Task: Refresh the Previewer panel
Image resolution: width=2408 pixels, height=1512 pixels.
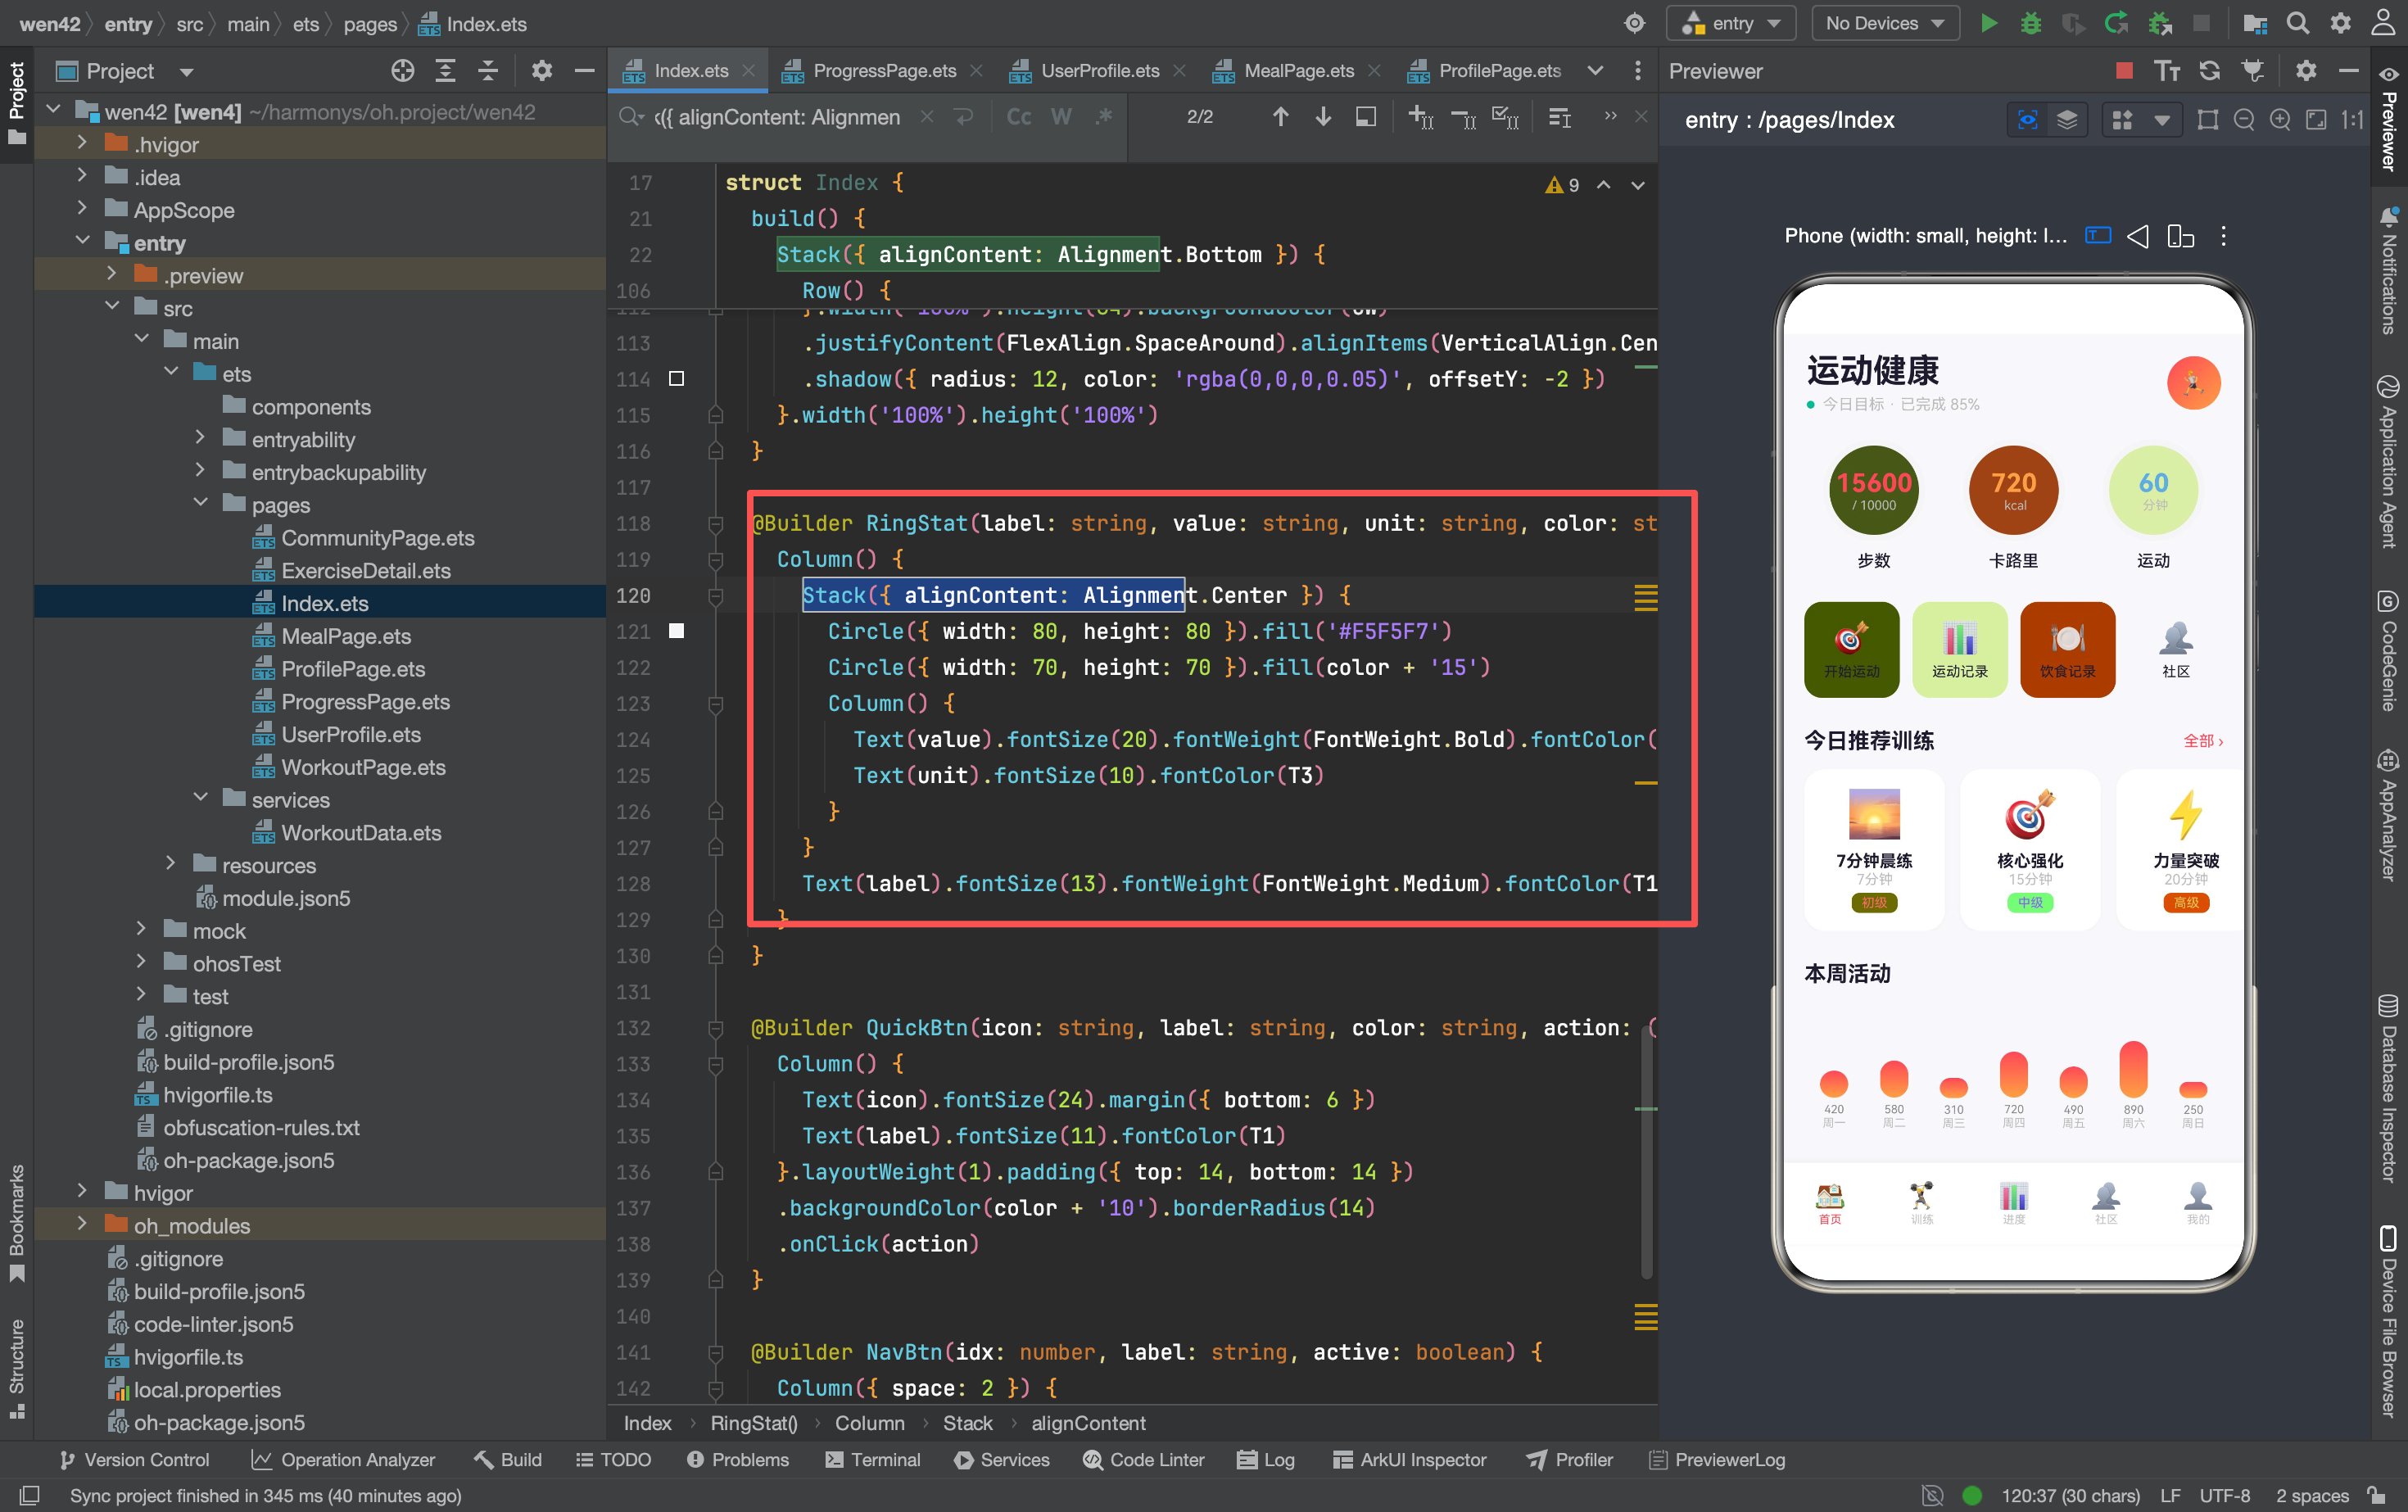Action: [x=2209, y=71]
